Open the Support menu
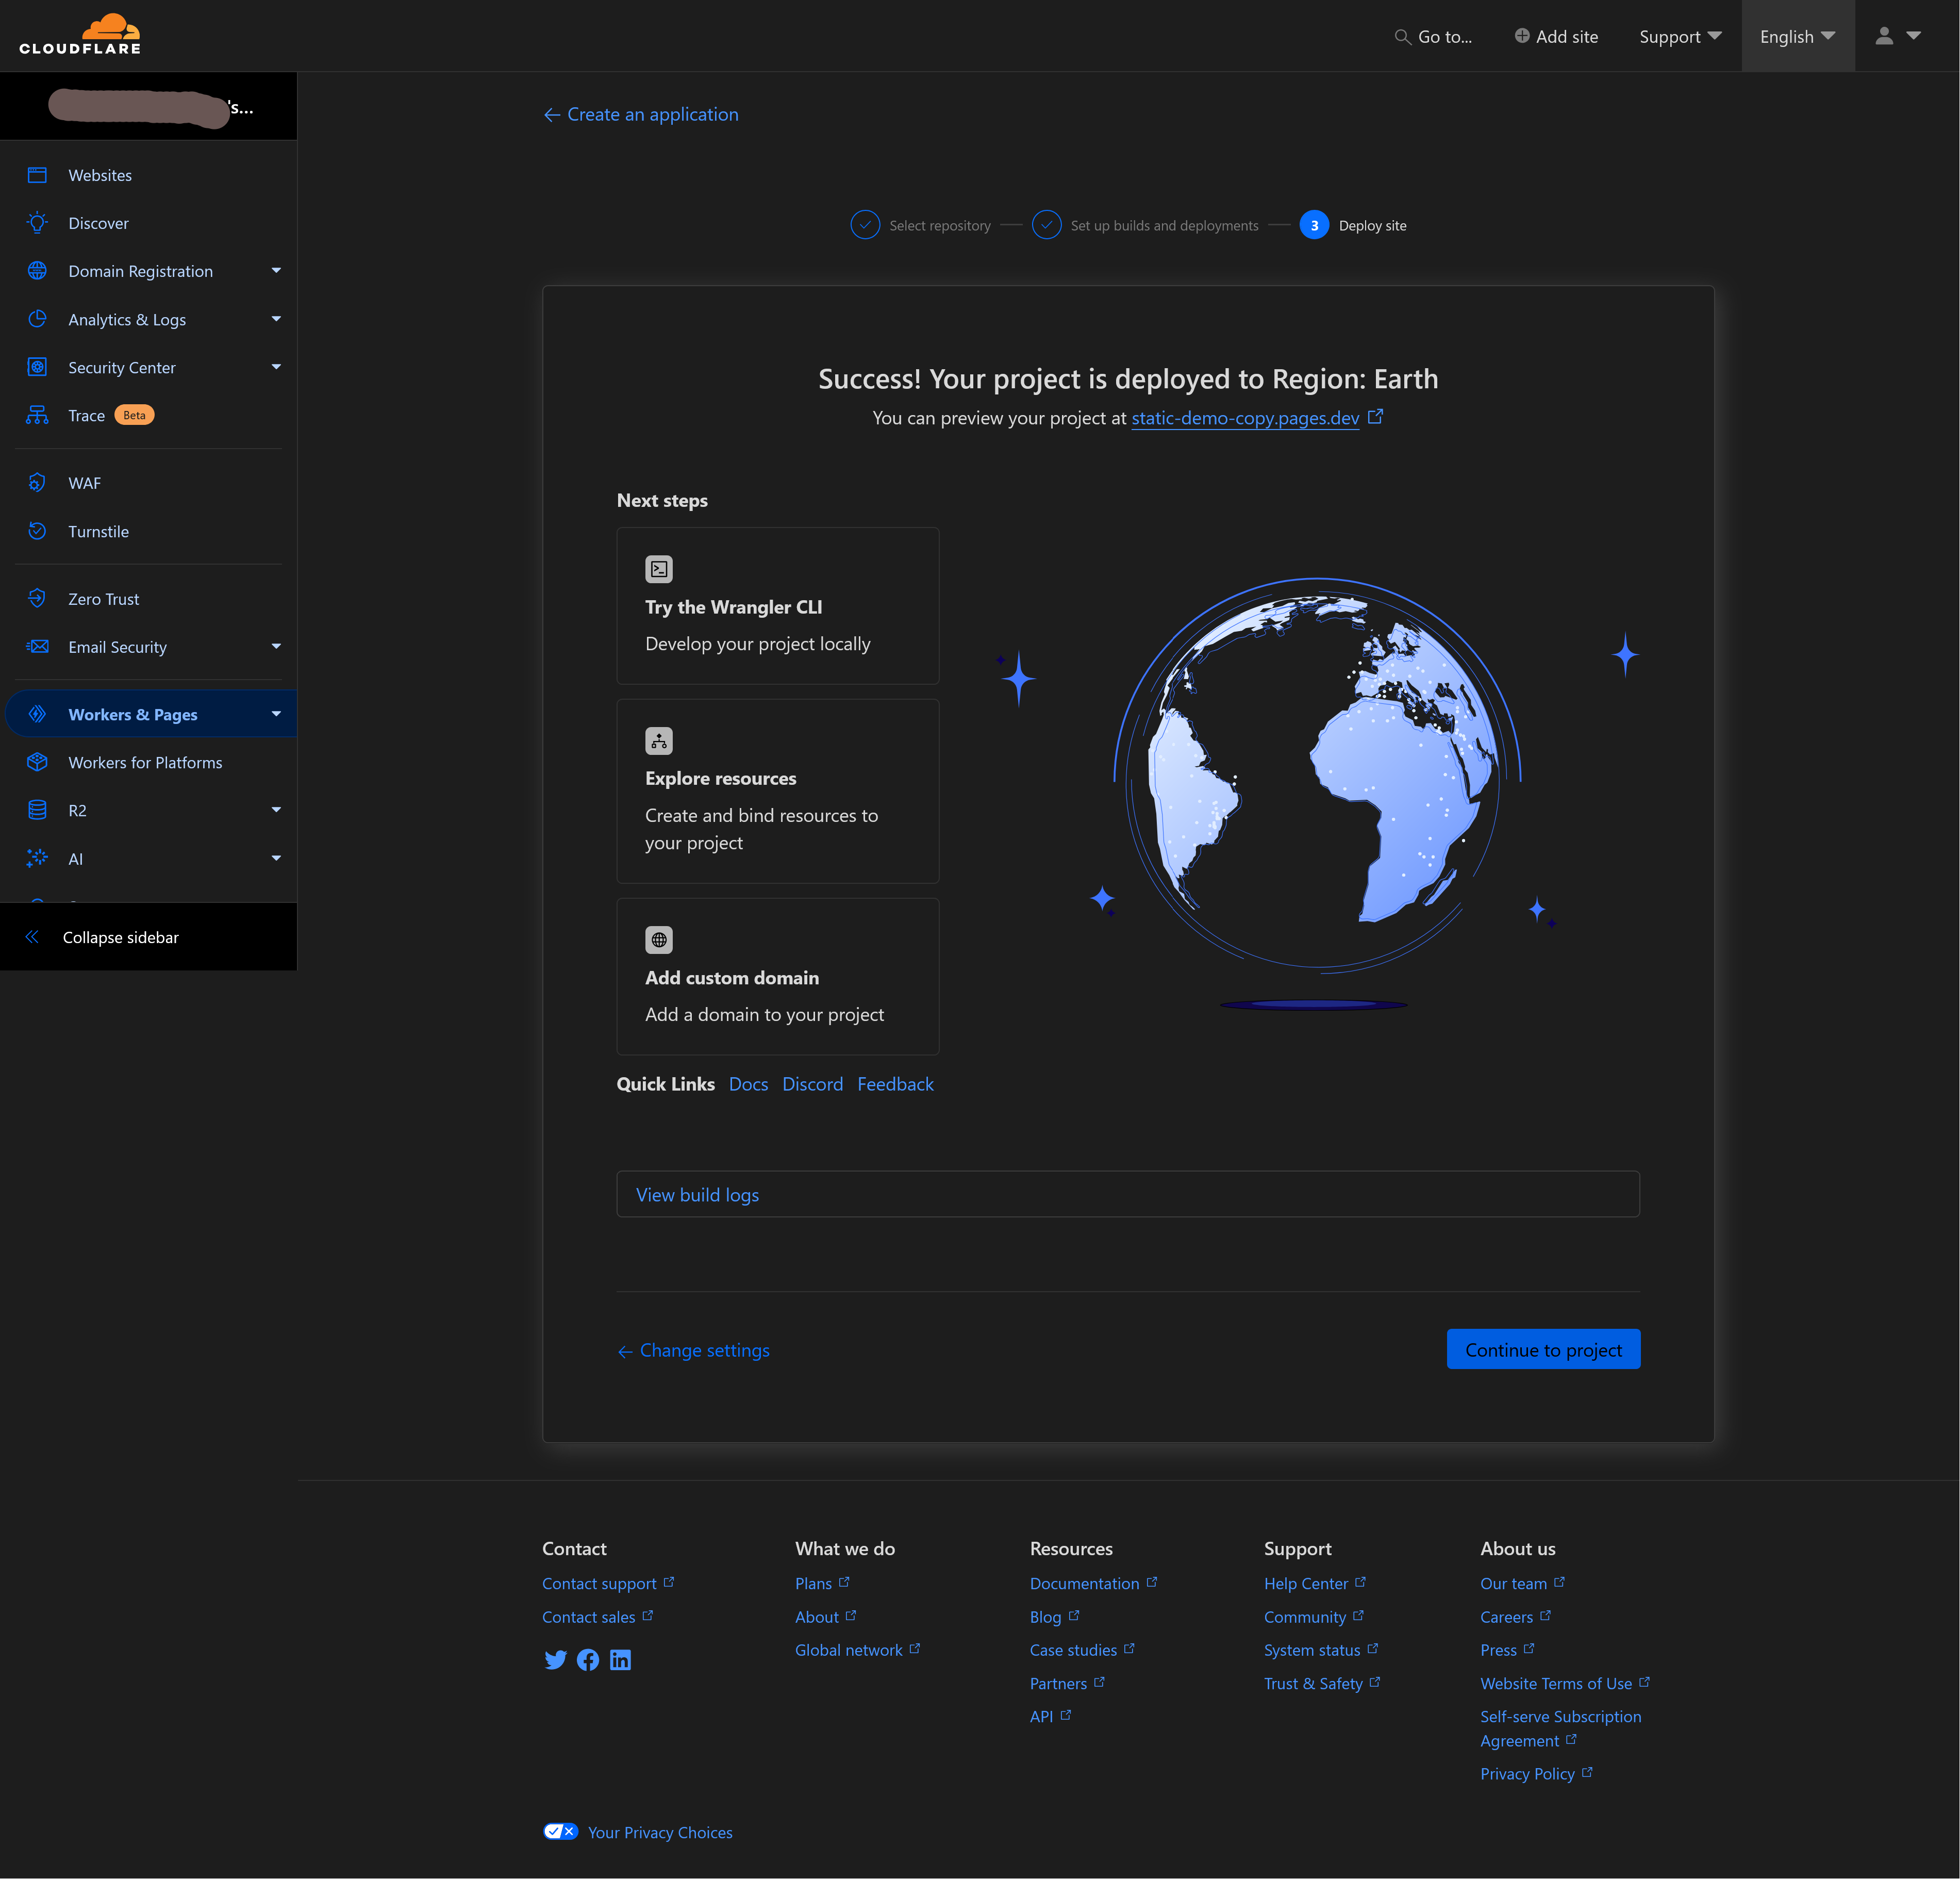The image size is (1960, 1879). click(1679, 36)
